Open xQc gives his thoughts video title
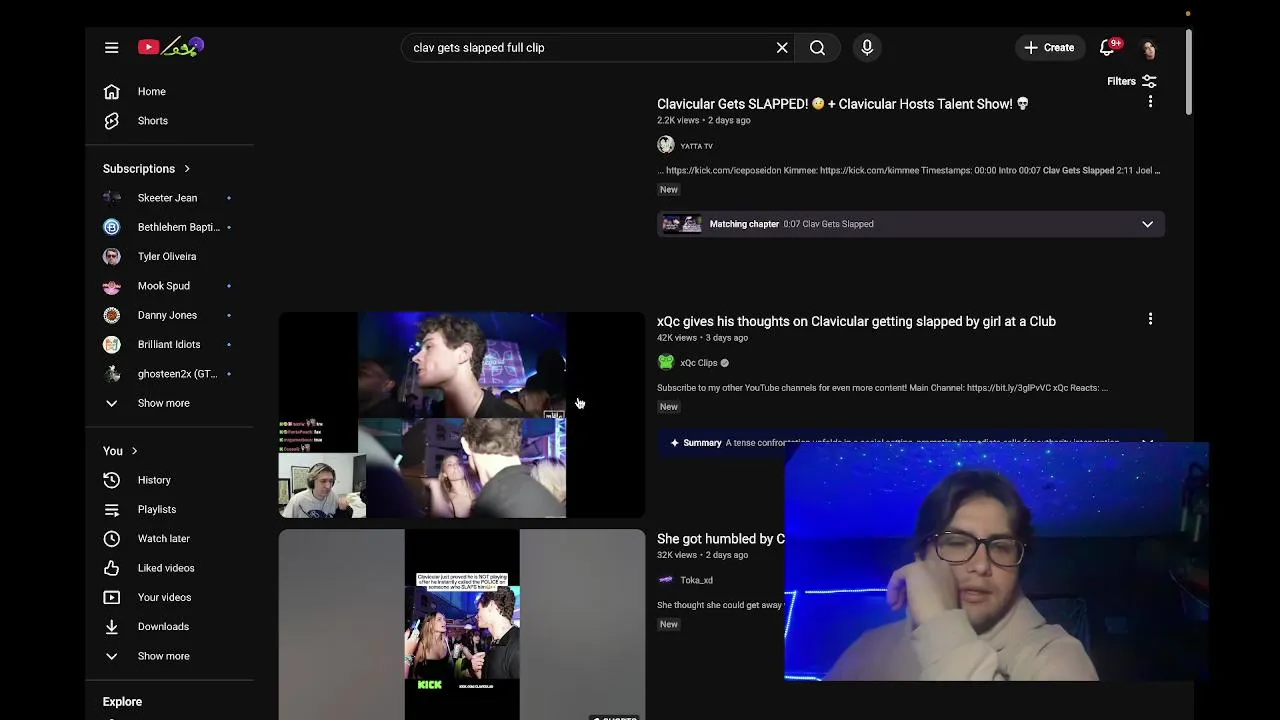1280x720 pixels. pos(856,321)
